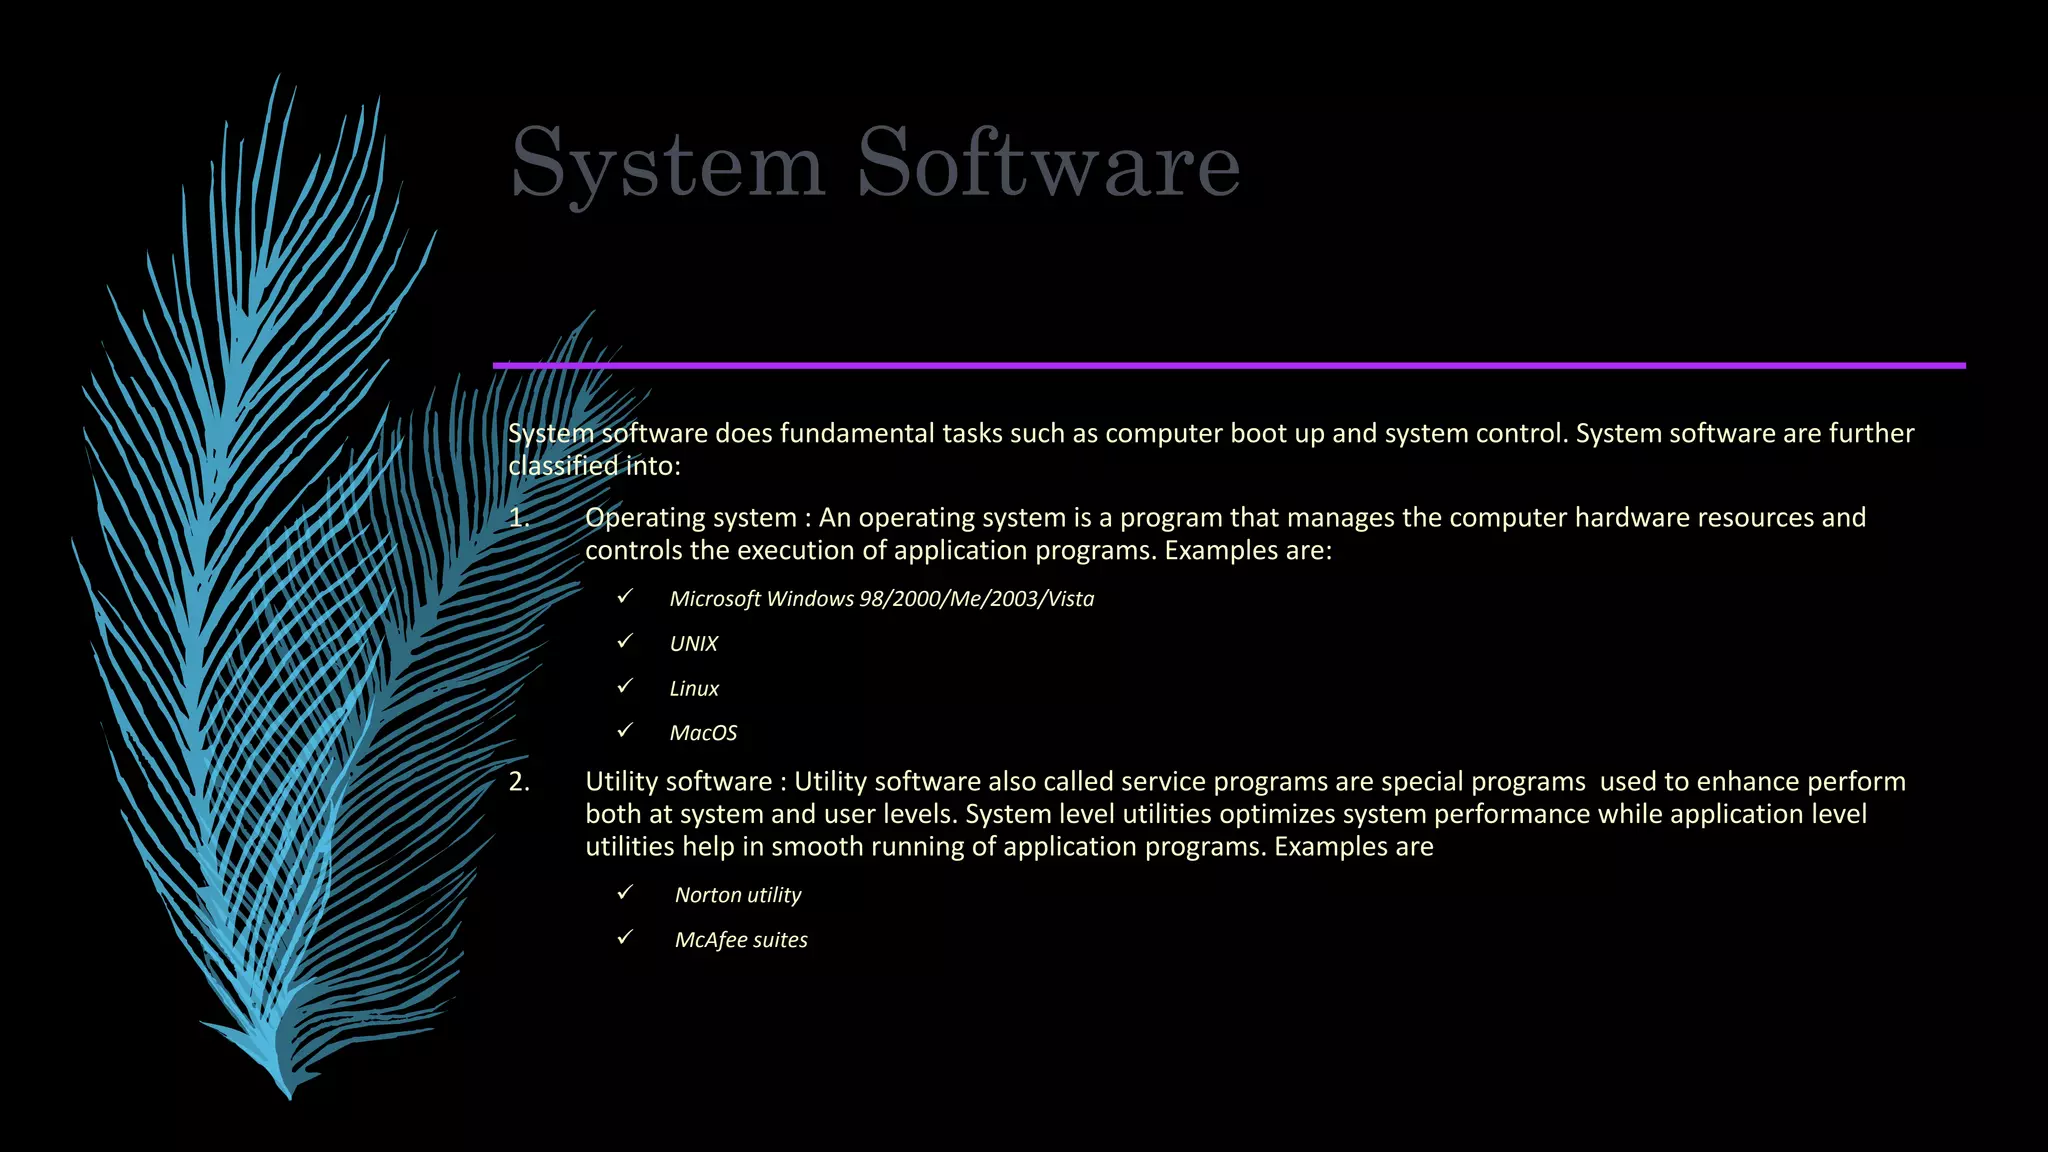
Task: Click the 'MacOS' bullet text
Action: coord(703,733)
